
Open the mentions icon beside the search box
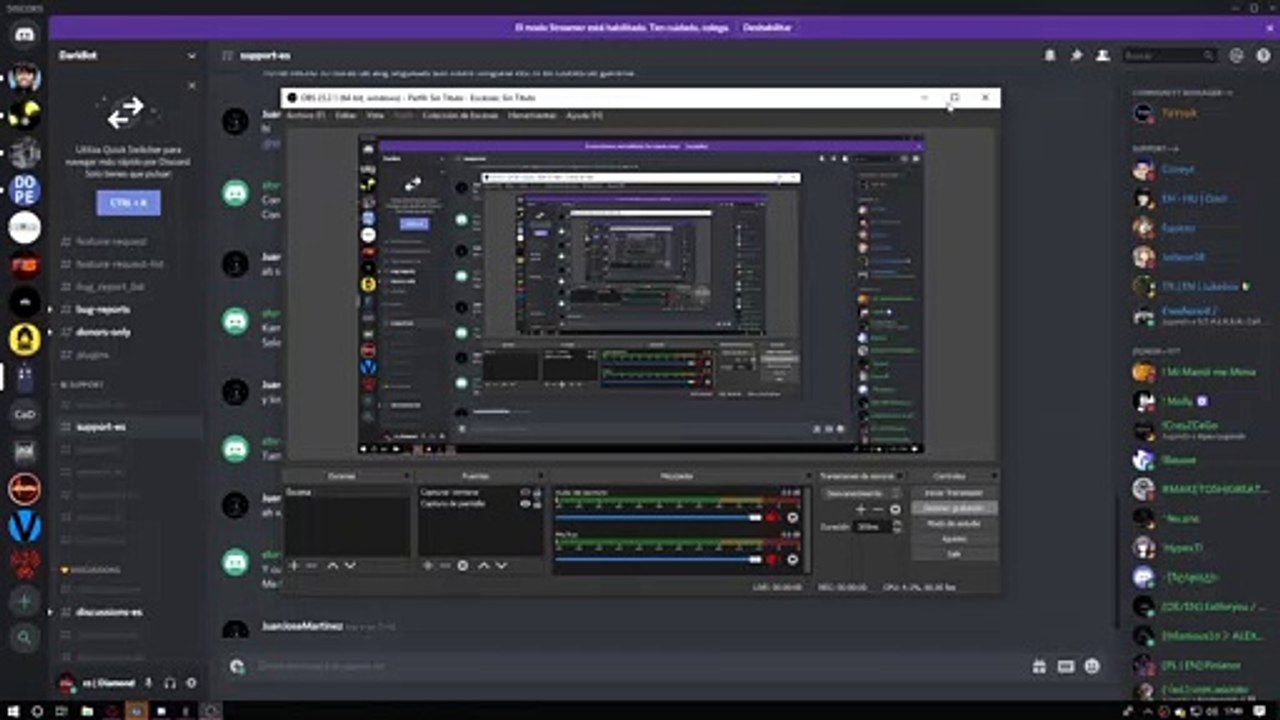1237,56
